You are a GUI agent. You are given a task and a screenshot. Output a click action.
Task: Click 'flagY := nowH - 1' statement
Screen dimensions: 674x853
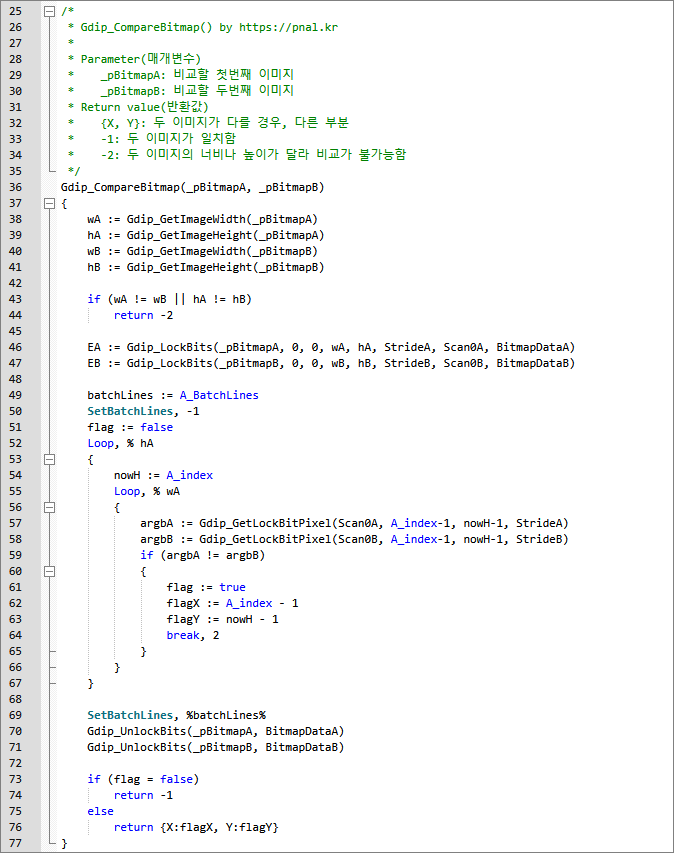(222, 619)
